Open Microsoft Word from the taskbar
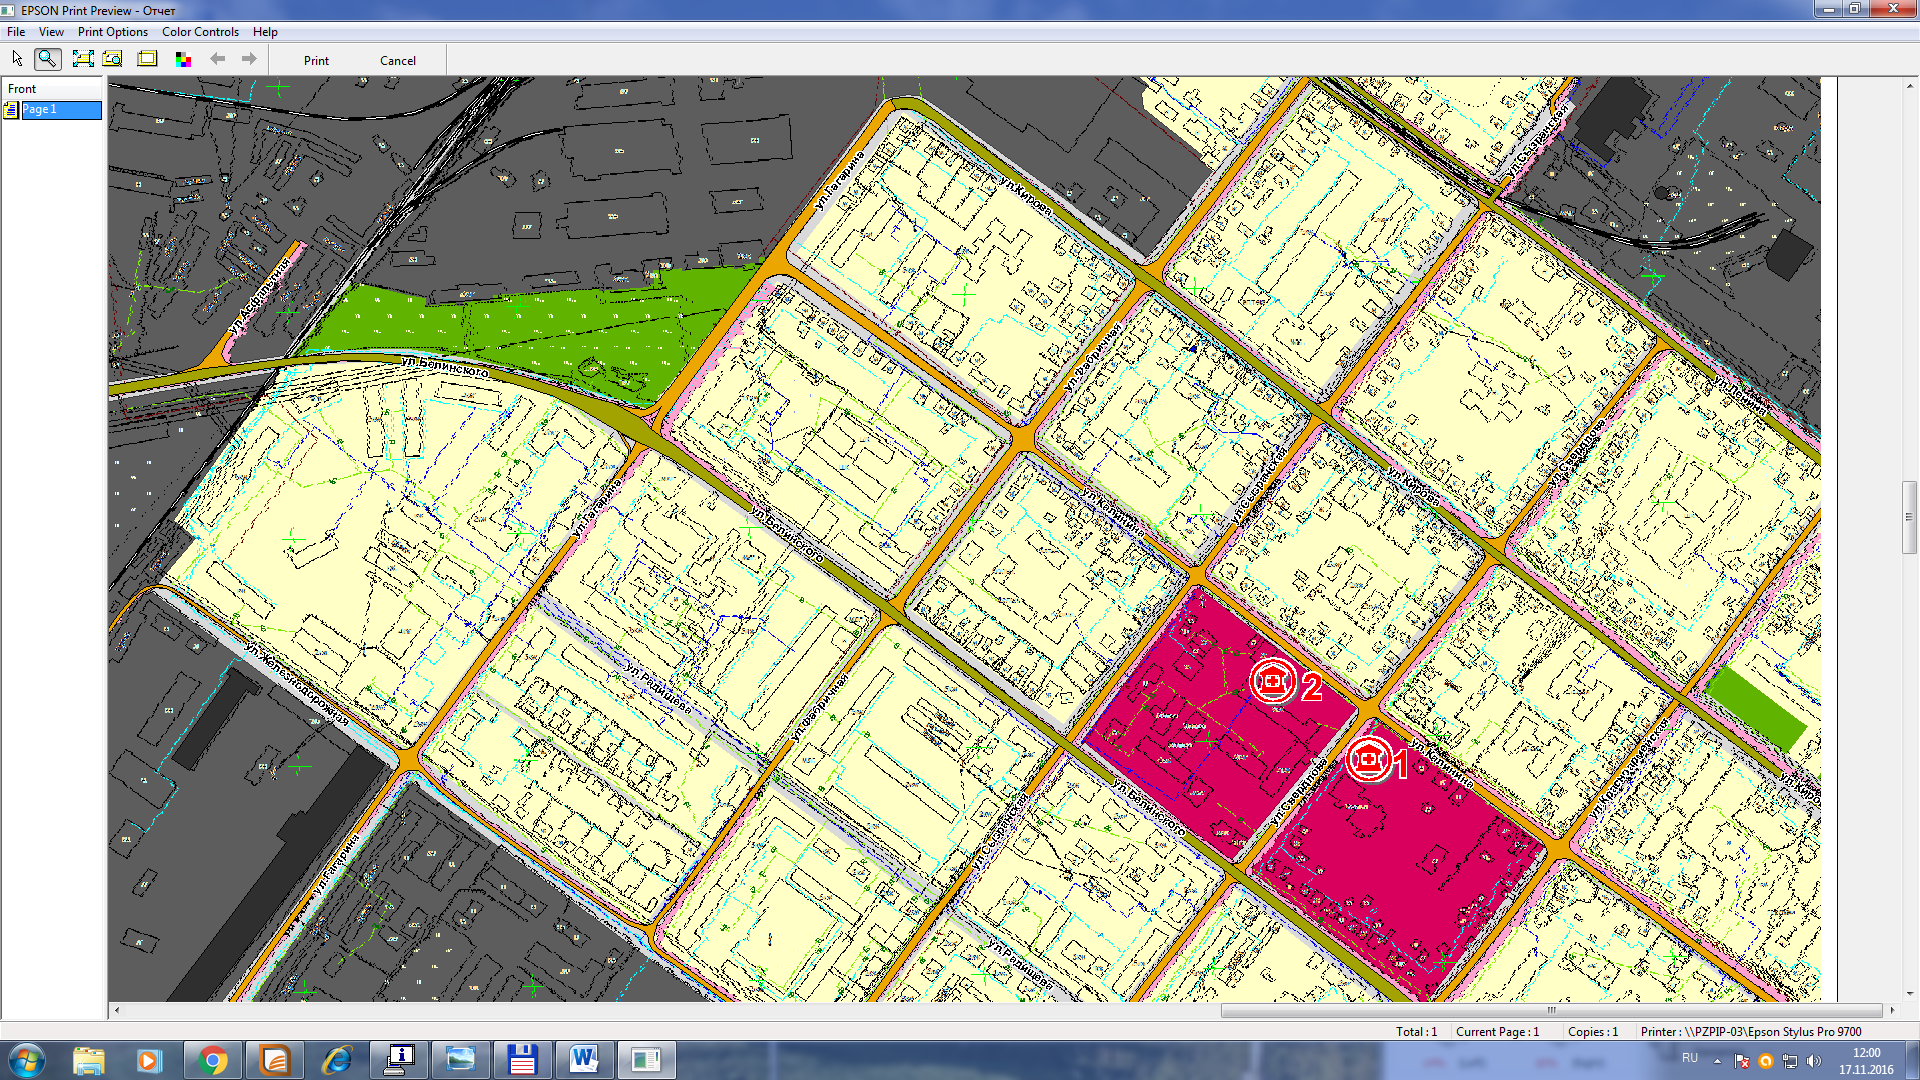This screenshot has height=1080, width=1920. coord(584,1060)
